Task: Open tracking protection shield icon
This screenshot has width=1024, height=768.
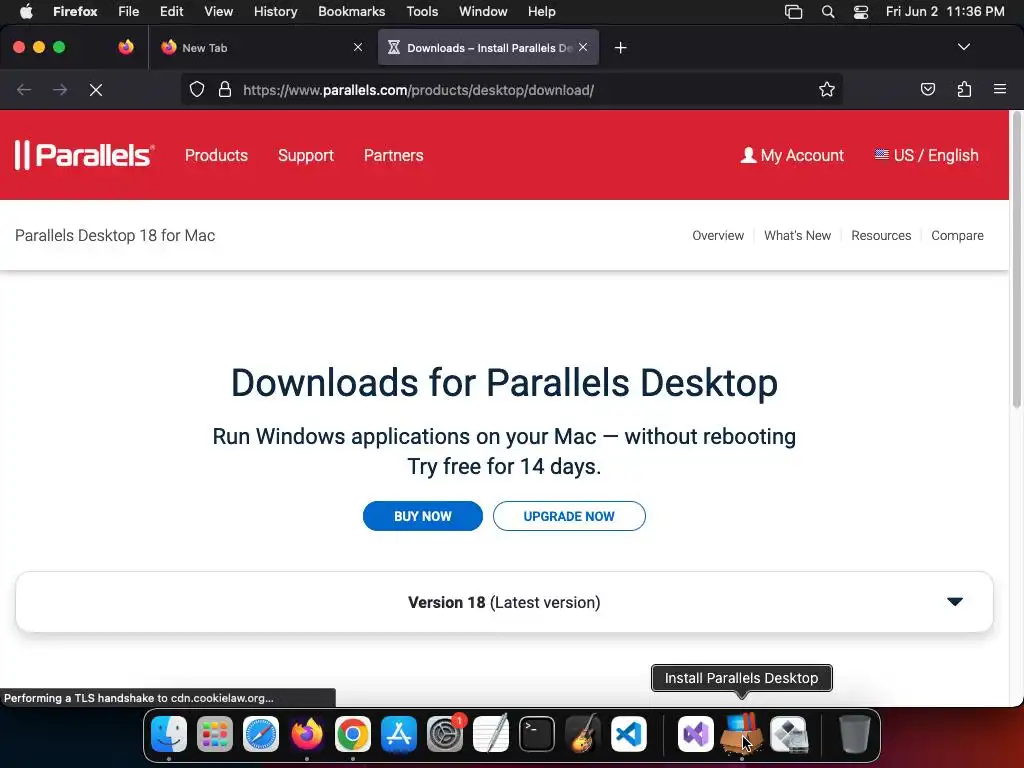Action: tap(197, 89)
